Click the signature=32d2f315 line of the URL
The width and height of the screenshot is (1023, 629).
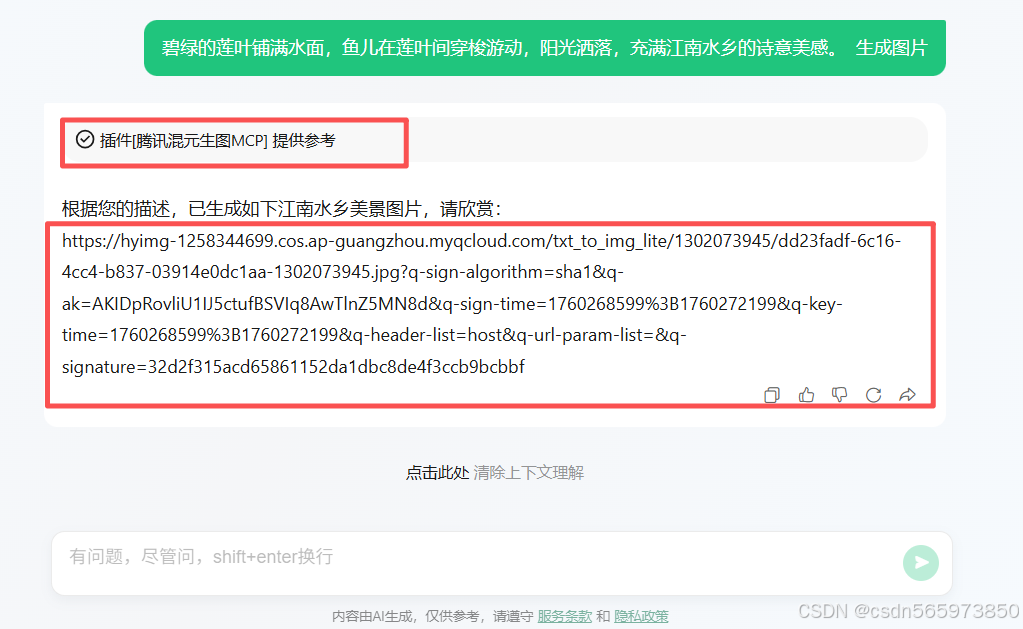coord(293,367)
